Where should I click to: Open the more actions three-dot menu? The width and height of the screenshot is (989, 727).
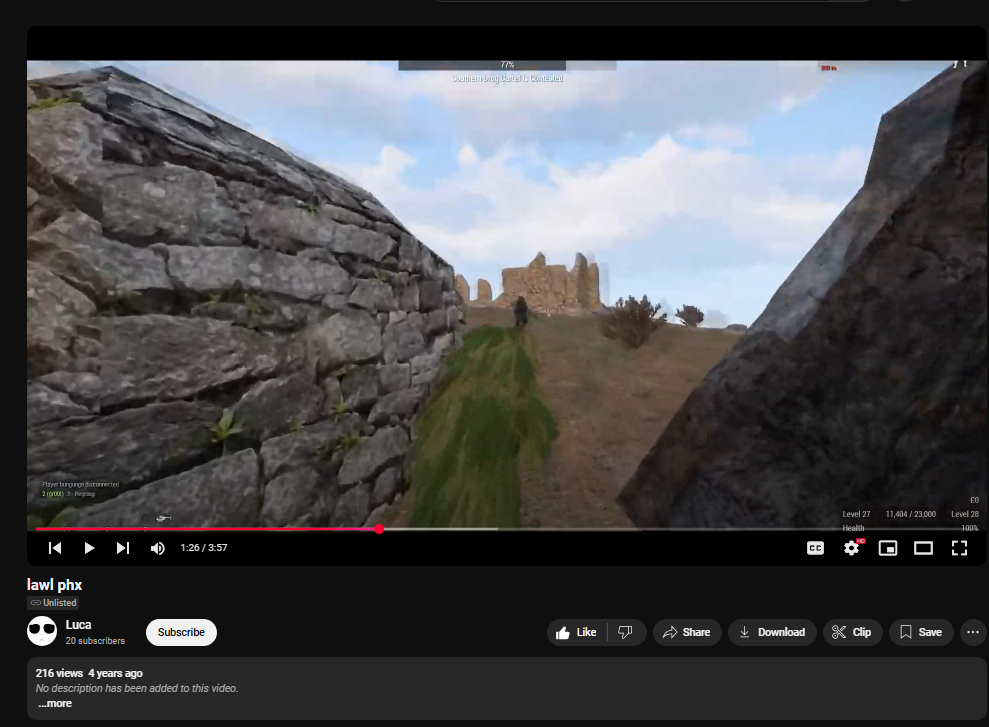pos(973,632)
